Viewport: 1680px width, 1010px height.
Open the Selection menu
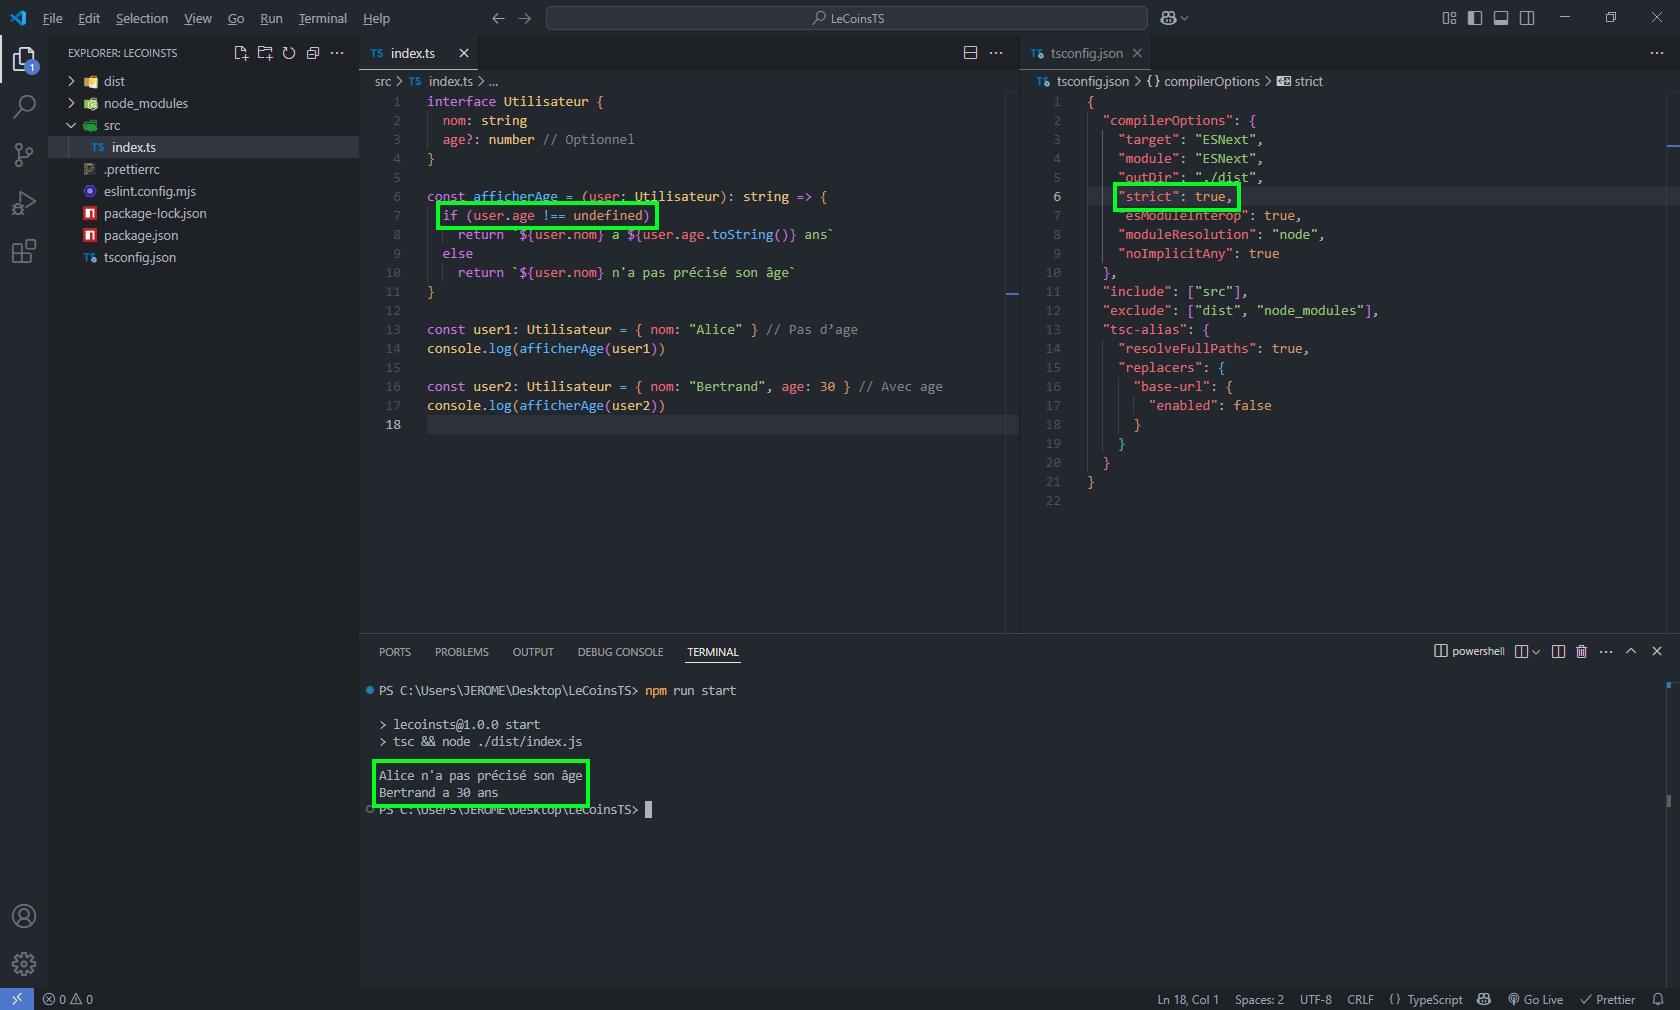[142, 18]
